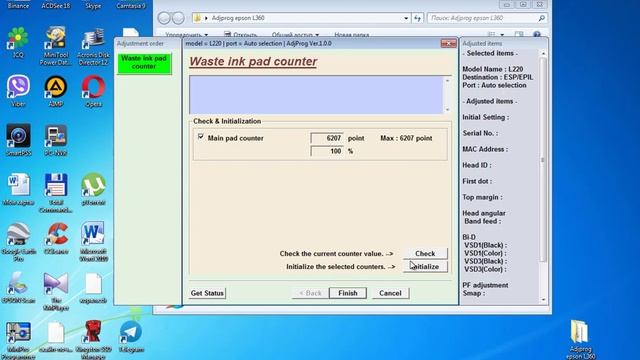640x360 pixels.
Task: Click the 'Model Name : L220' text
Action: pos(492,69)
